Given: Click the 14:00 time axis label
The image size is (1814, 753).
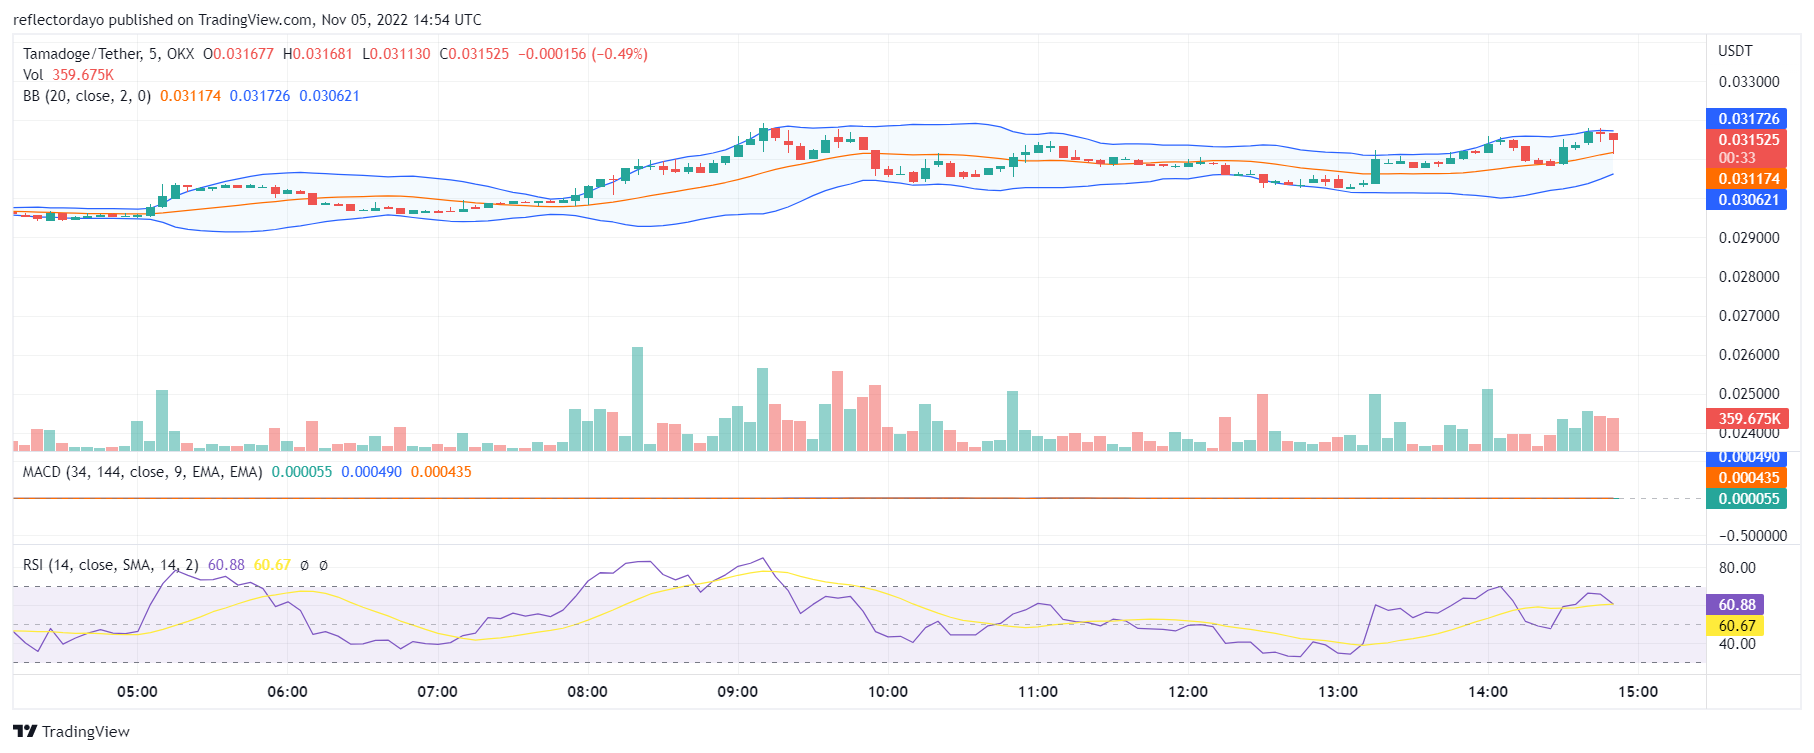Looking at the screenshot, I should [x=1488, y=692].
